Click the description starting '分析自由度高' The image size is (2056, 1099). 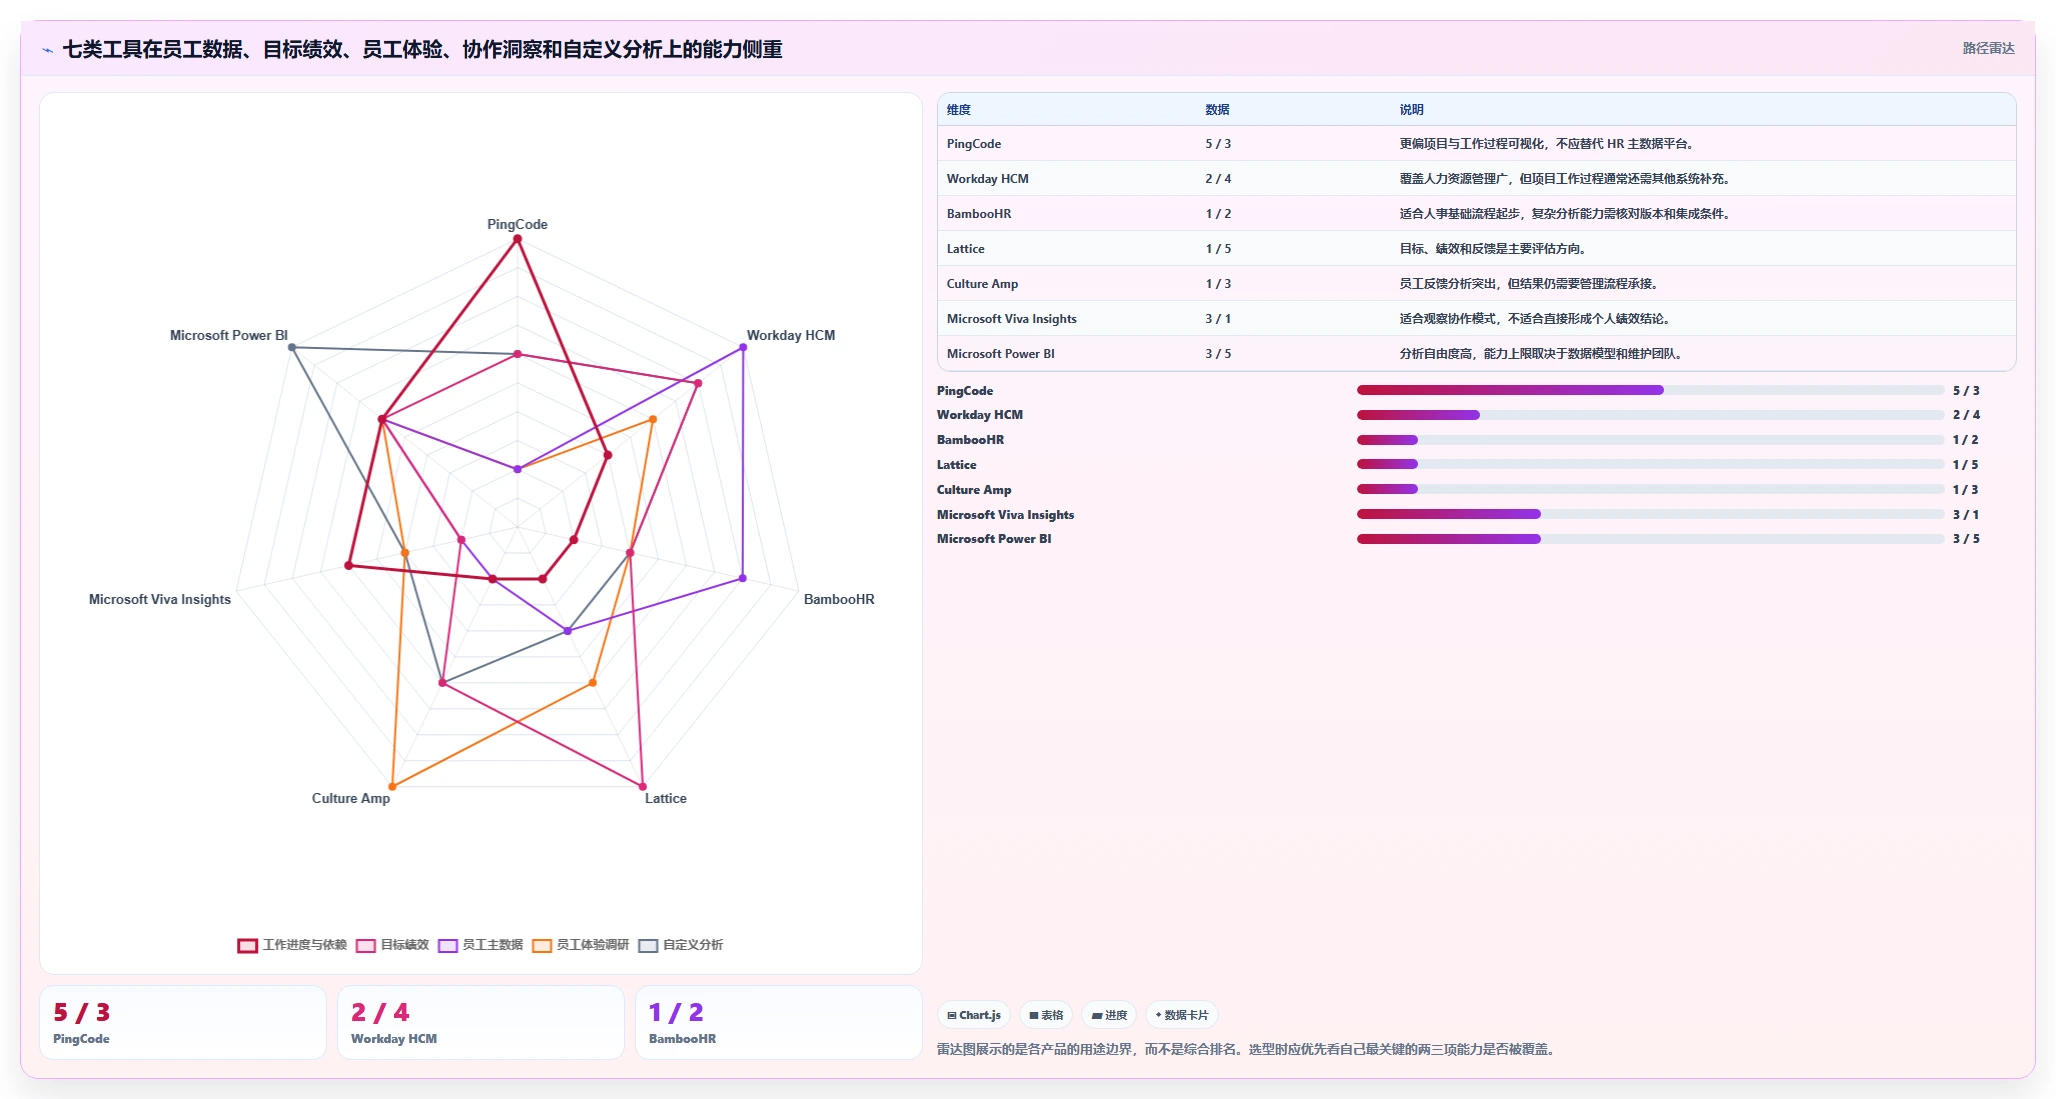pos(1543,354)
